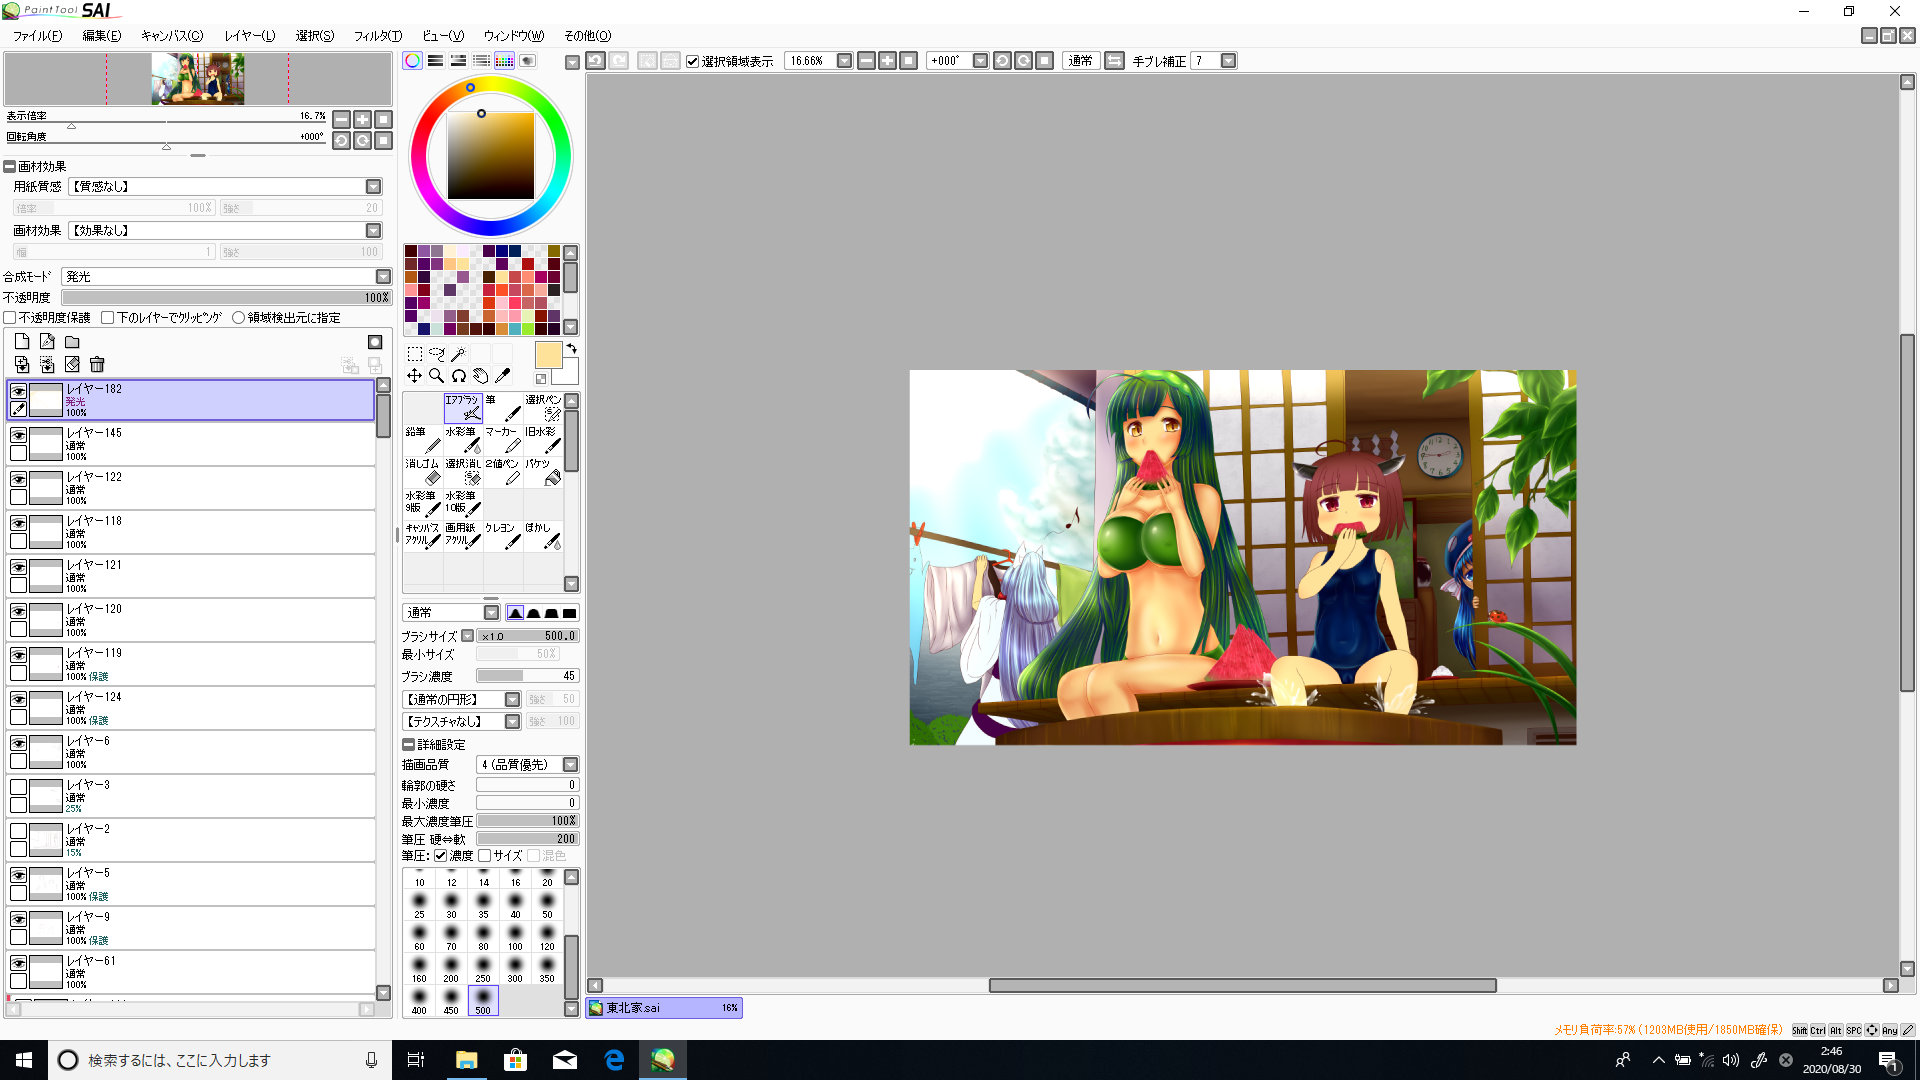Click foreground color swatch

point(548,355)
